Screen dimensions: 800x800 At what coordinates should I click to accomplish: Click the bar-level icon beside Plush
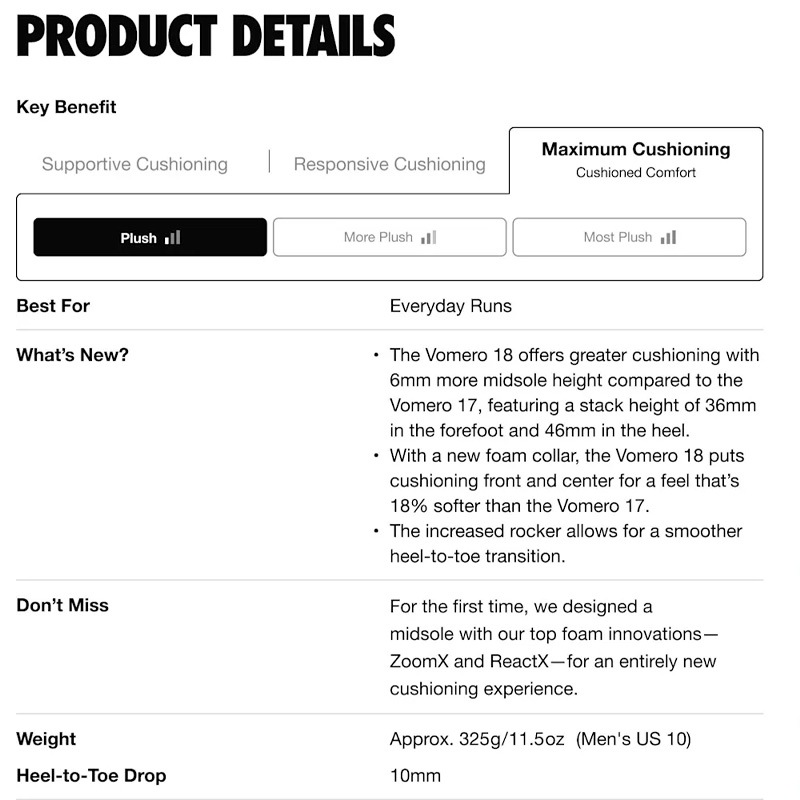pos(173,237)
